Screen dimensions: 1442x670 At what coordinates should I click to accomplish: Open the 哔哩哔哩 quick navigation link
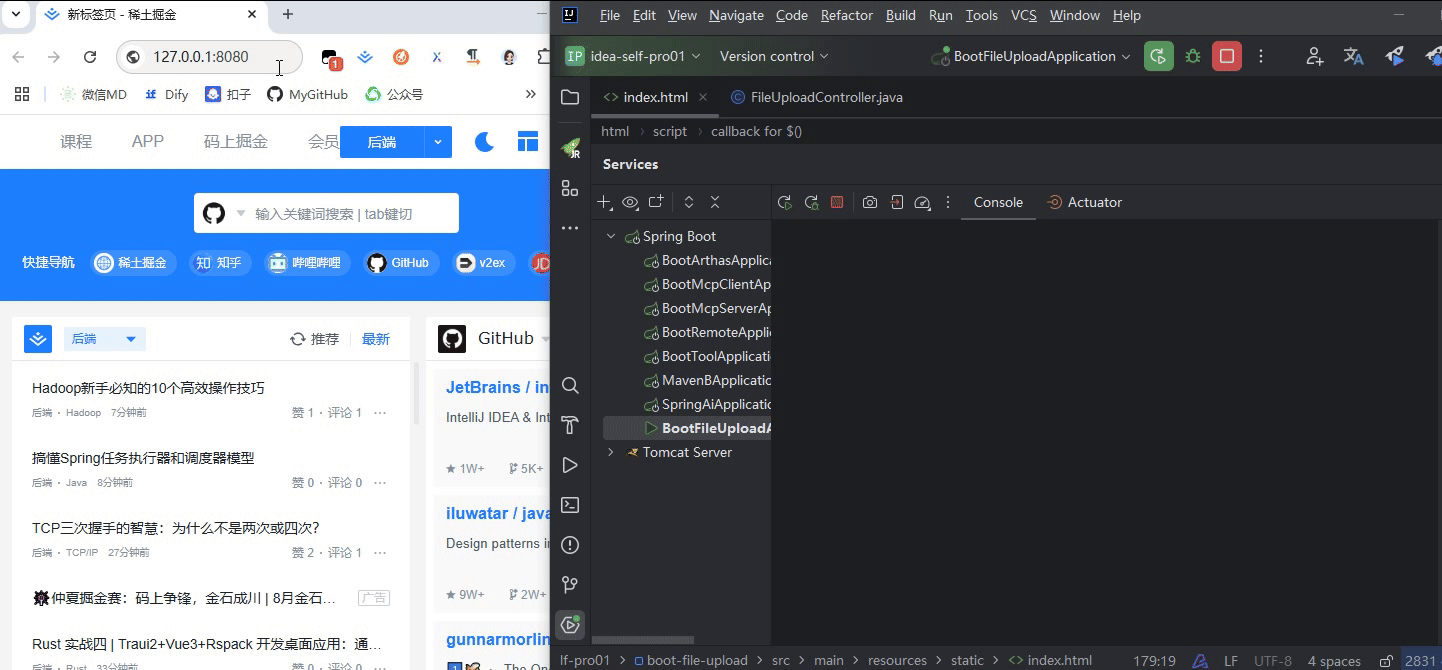[x=307, y=263]
